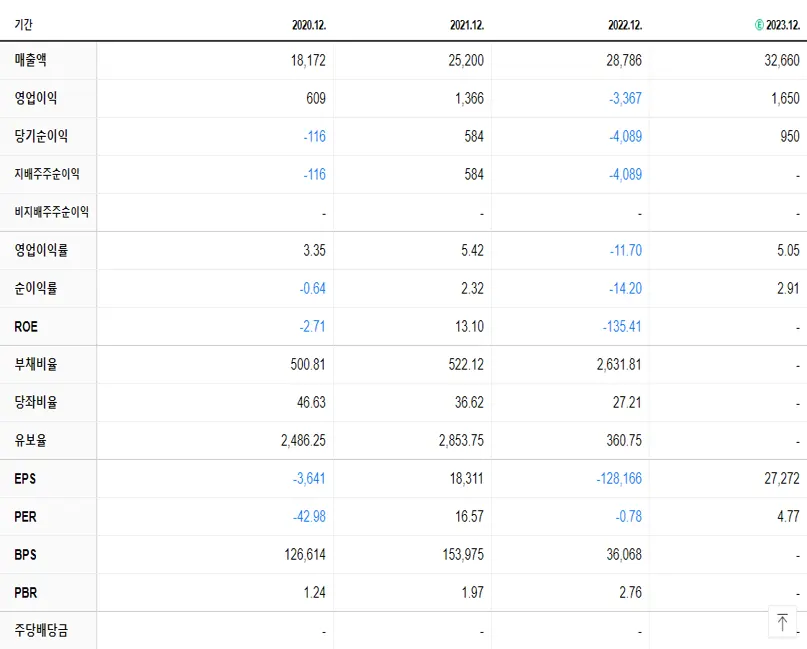Click the 비지배주주순이익 row label

[51, 212]
